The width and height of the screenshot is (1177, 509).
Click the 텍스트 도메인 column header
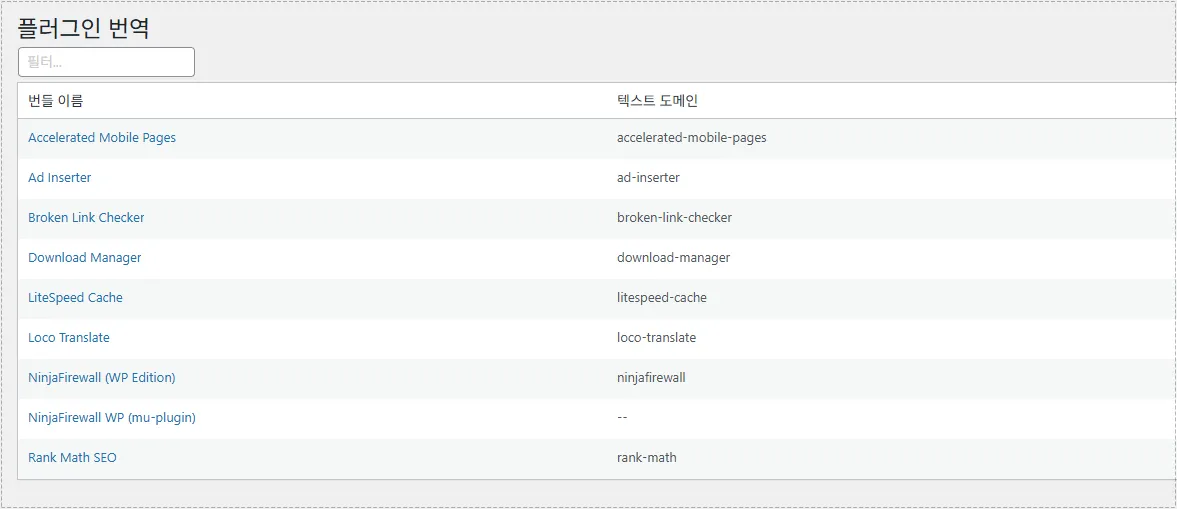(657, 101)
